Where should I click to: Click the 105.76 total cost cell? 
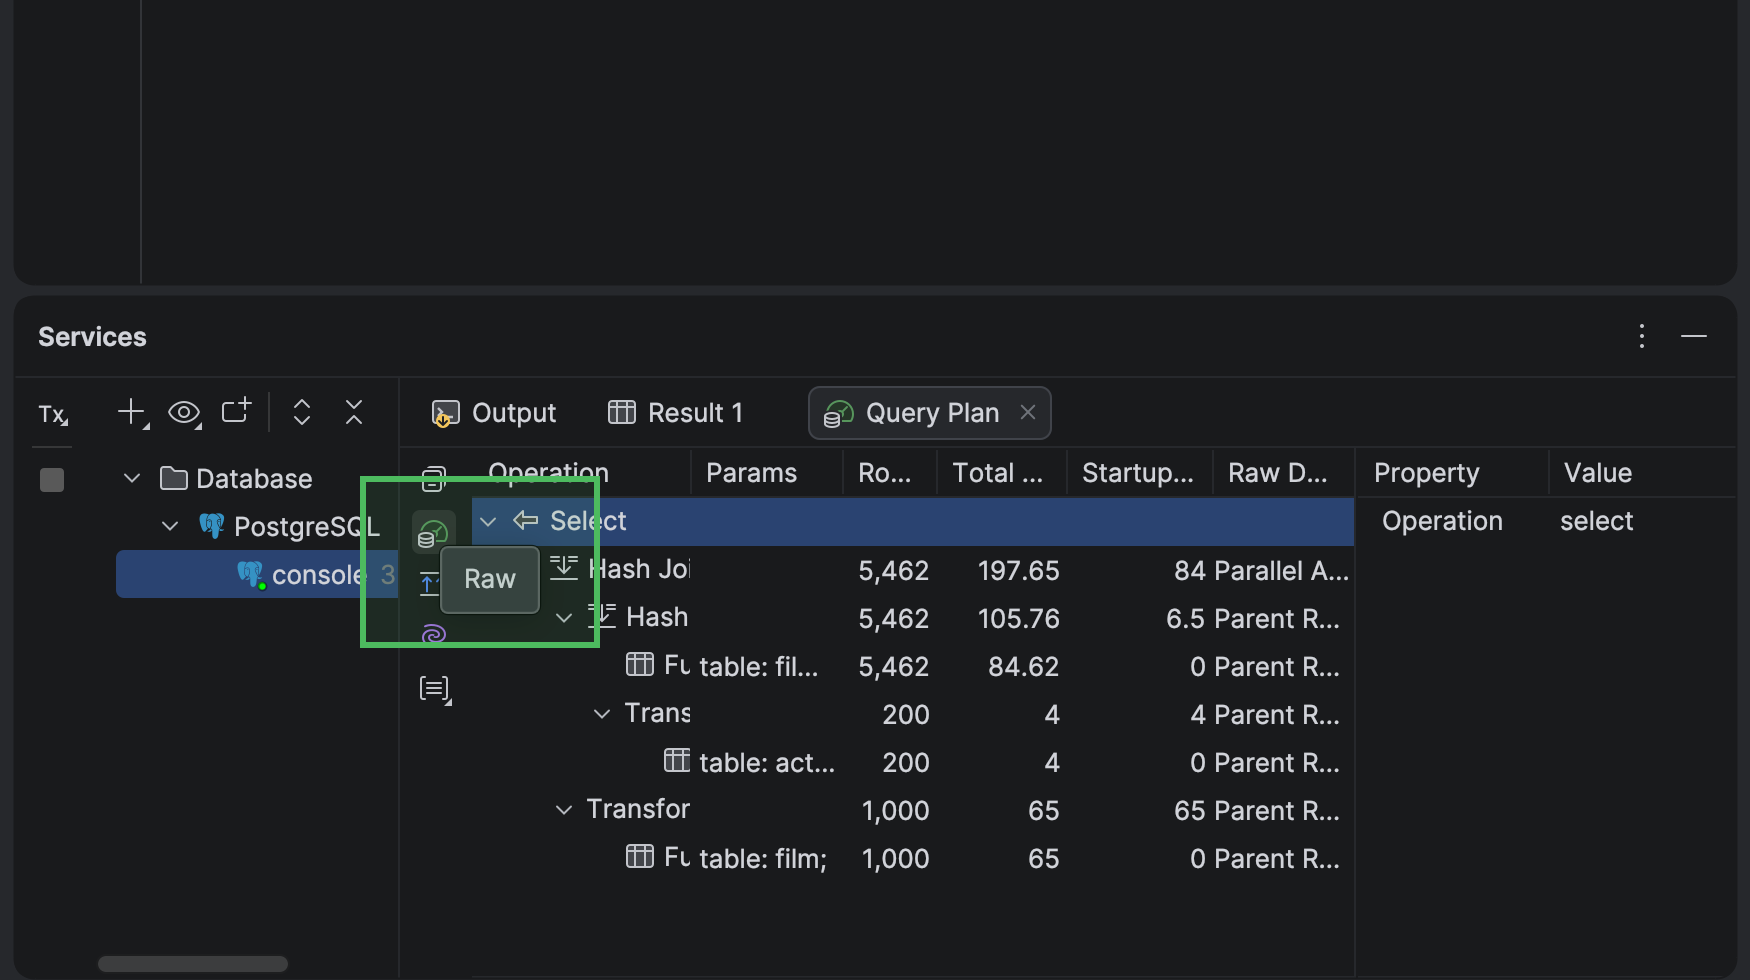1018,619
